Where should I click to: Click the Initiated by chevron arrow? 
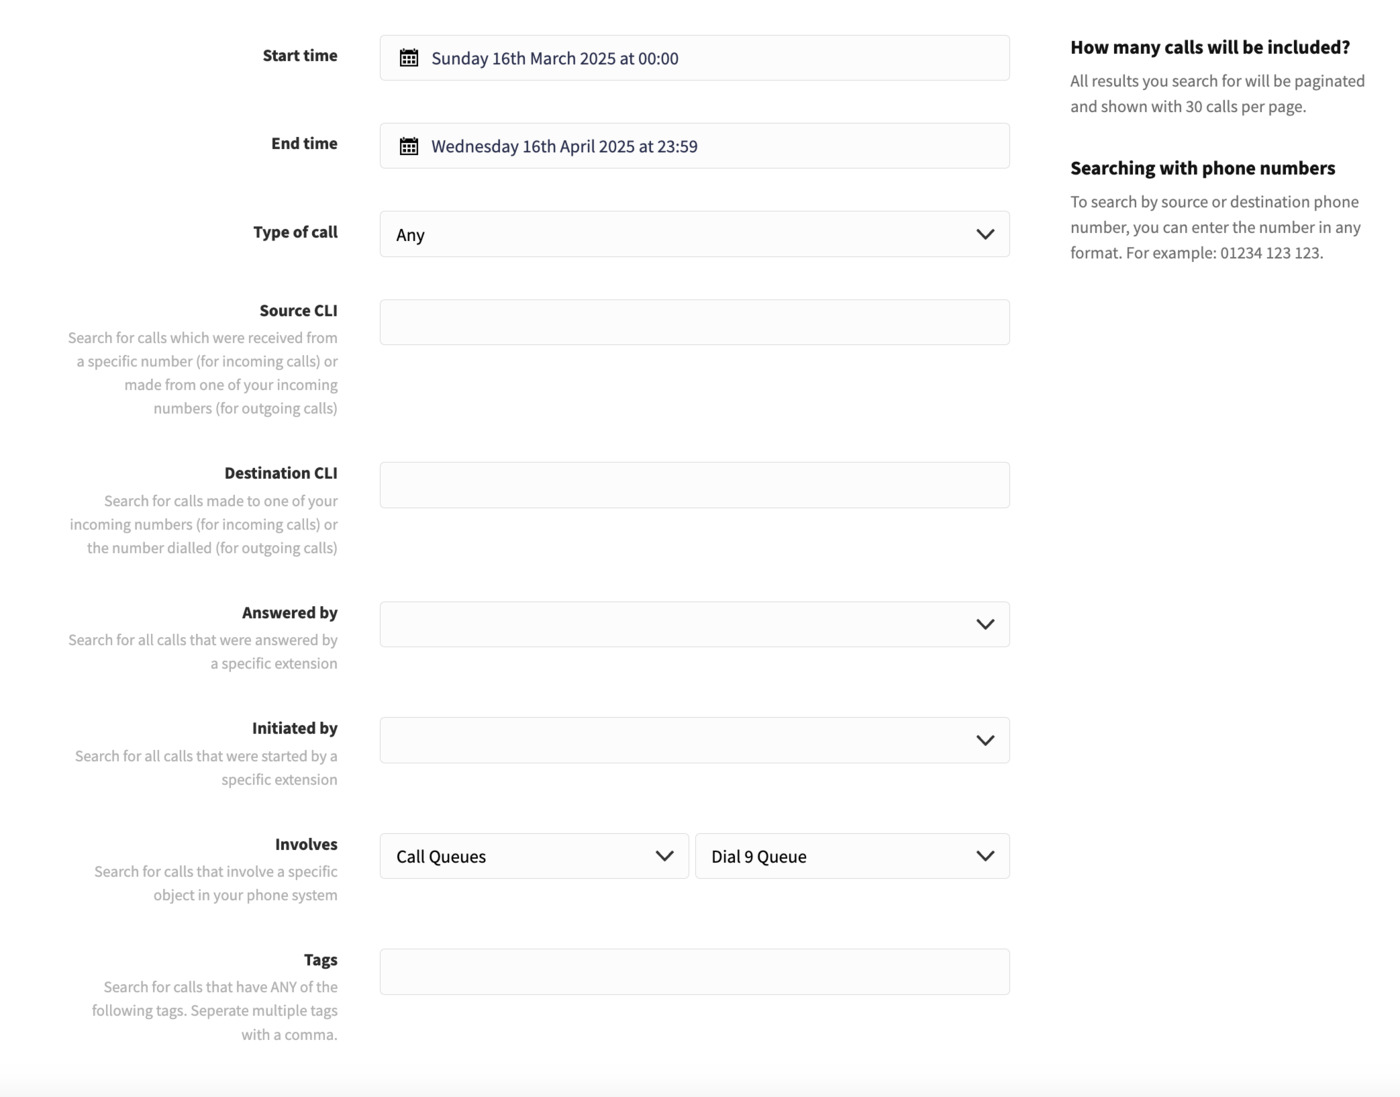pos(985,740)
